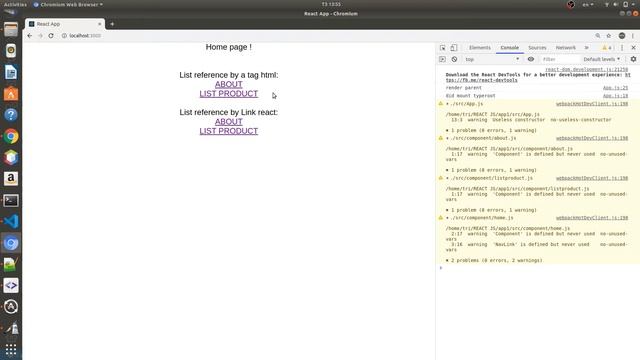
Task: Open Amazon from the dock
Action: click(11, 179)
